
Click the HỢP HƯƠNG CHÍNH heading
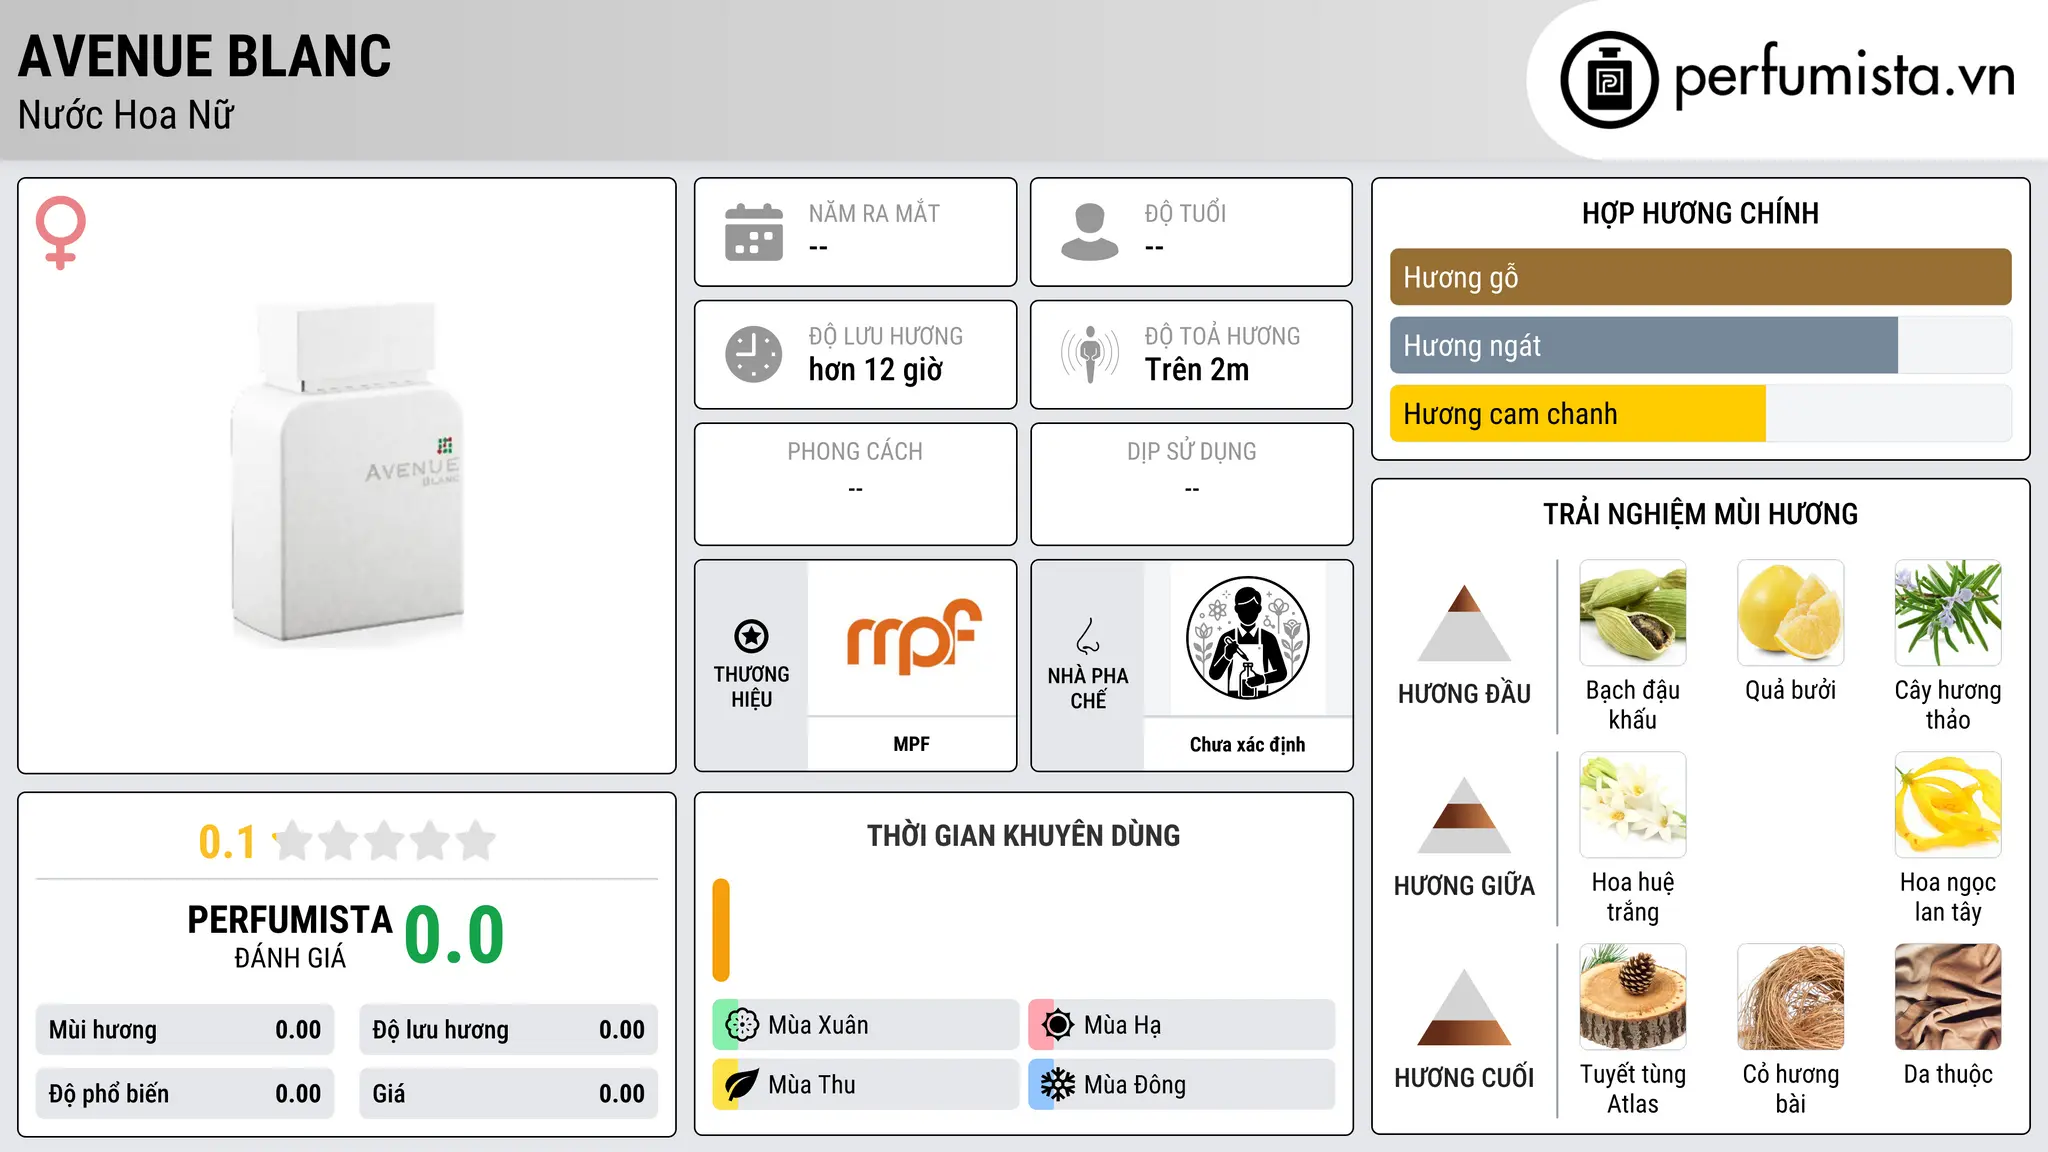click(1700, 213)
